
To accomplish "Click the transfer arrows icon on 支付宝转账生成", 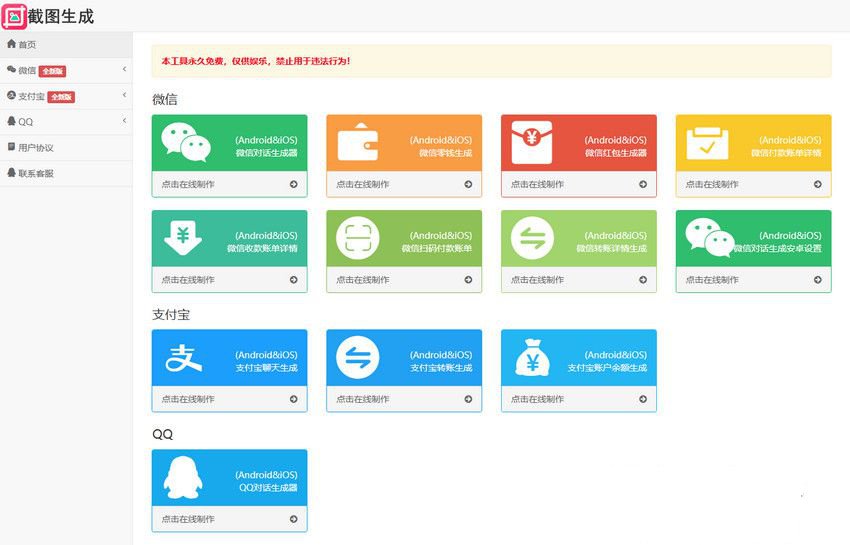I will pyautogui.click(x=358, y=357).
